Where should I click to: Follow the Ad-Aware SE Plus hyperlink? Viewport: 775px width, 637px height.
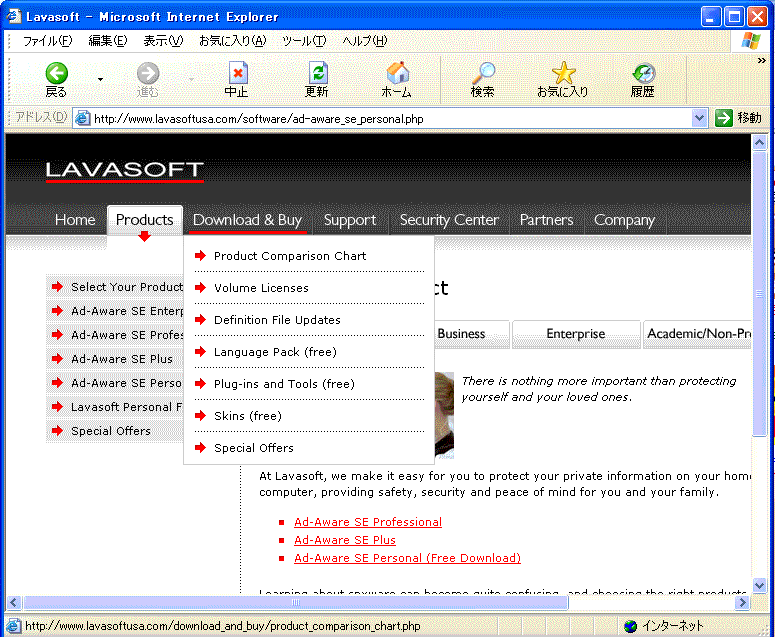click(x=345, y=540)
